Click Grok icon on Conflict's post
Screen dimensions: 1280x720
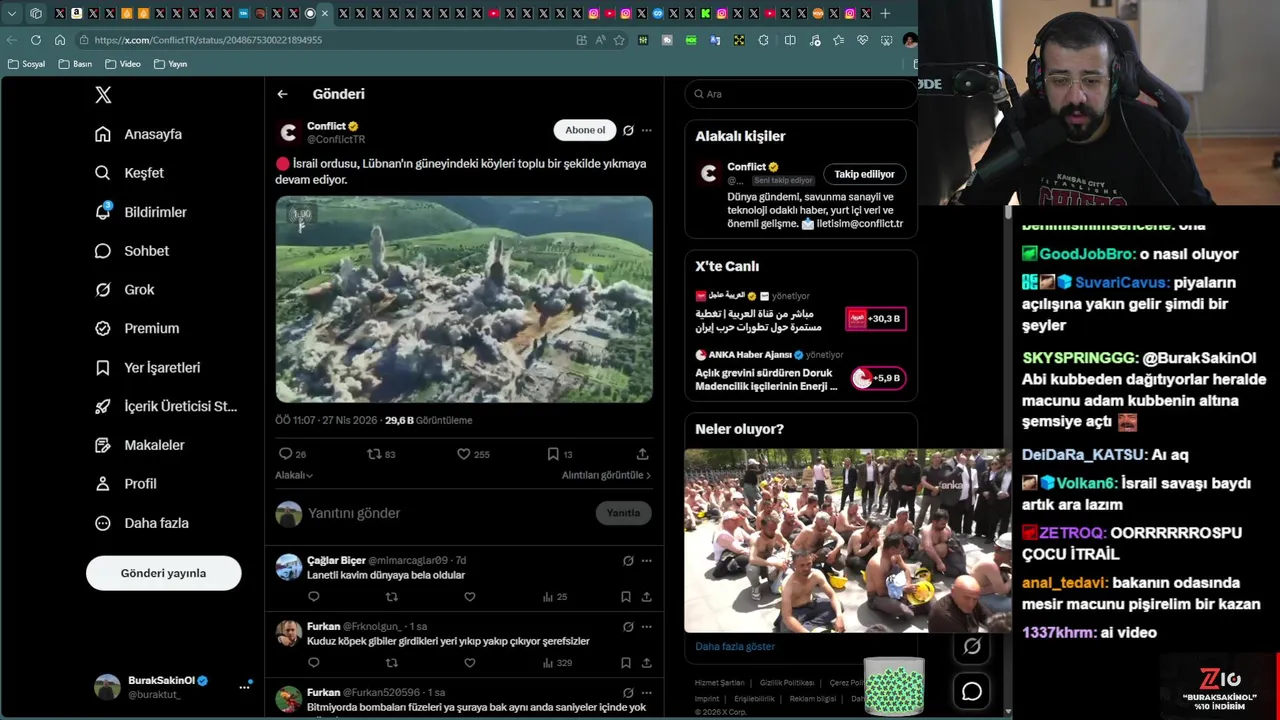click(x=628, y=130)
